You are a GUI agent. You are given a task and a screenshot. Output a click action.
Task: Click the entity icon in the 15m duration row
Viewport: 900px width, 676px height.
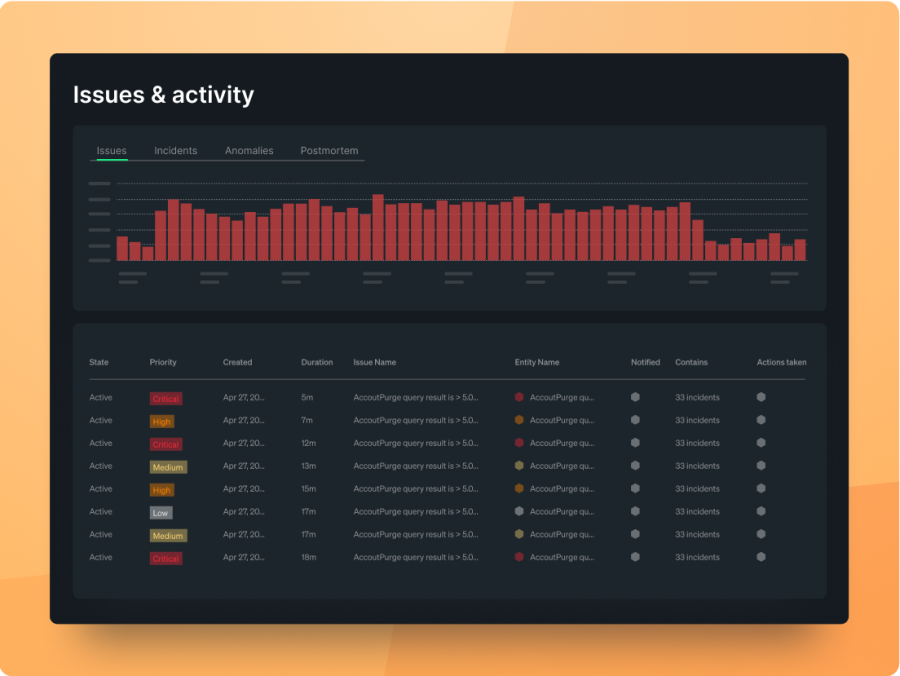[x=519, y=489]
